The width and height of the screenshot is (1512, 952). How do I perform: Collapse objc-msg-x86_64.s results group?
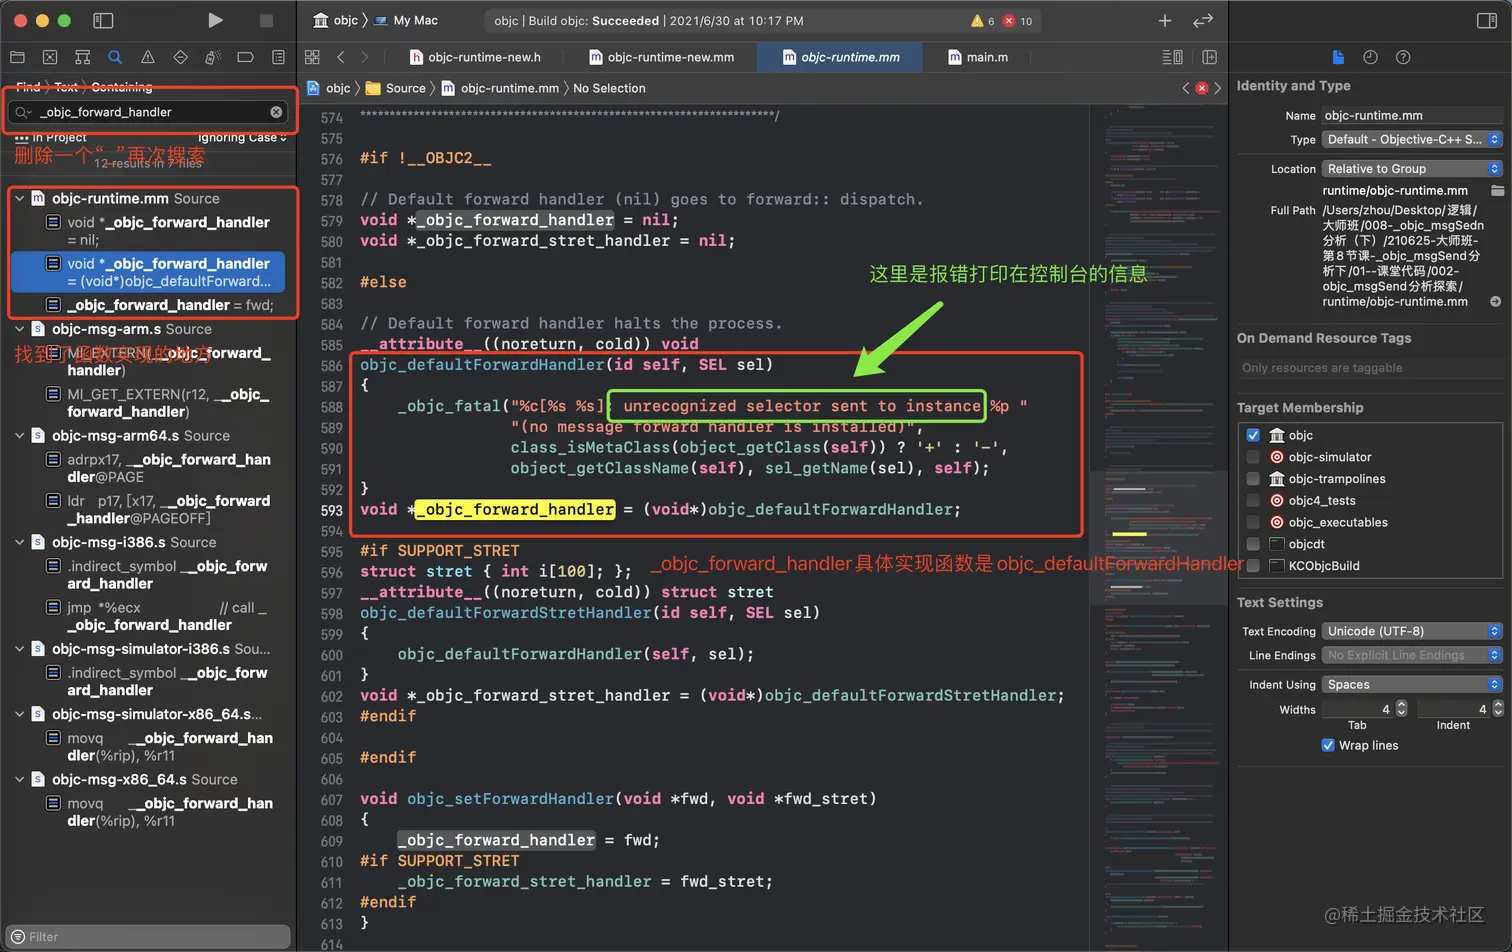click(20, 780)
